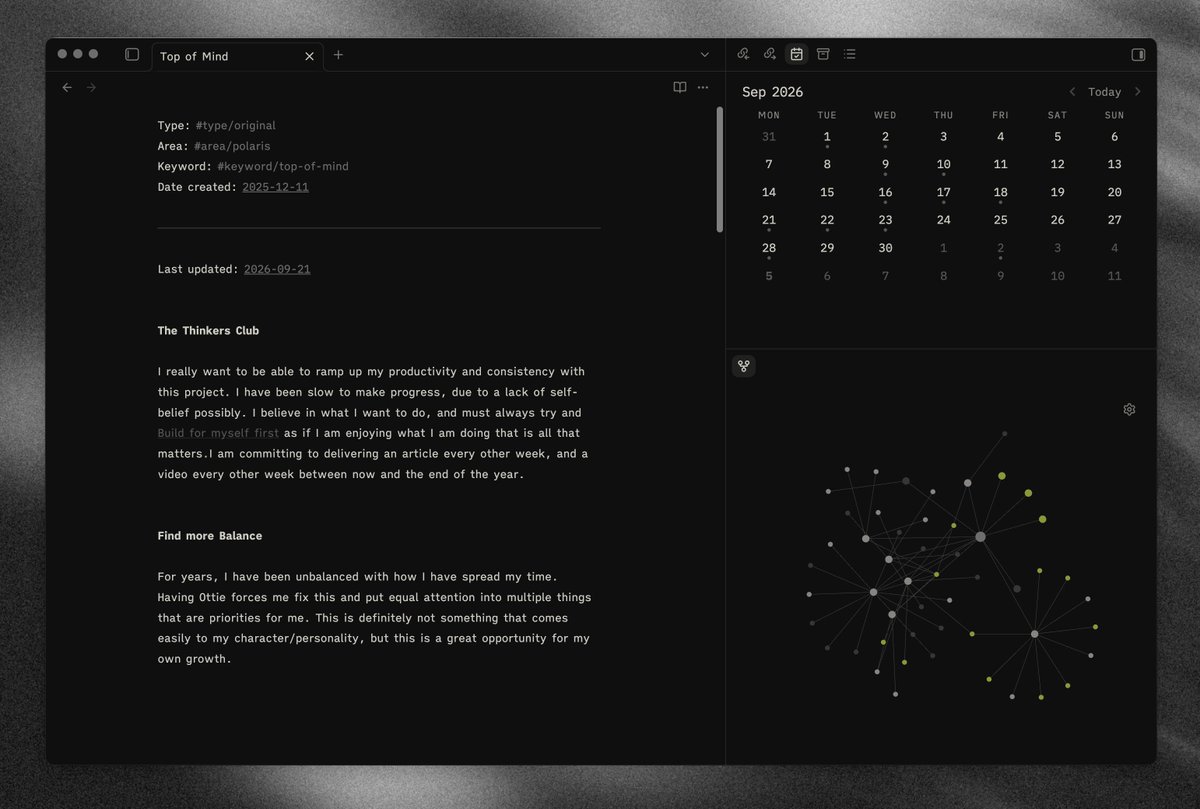Open the #type/original tag
Image resolution: width=1200 pixels, height=809 pixels.
pos(235,126)
